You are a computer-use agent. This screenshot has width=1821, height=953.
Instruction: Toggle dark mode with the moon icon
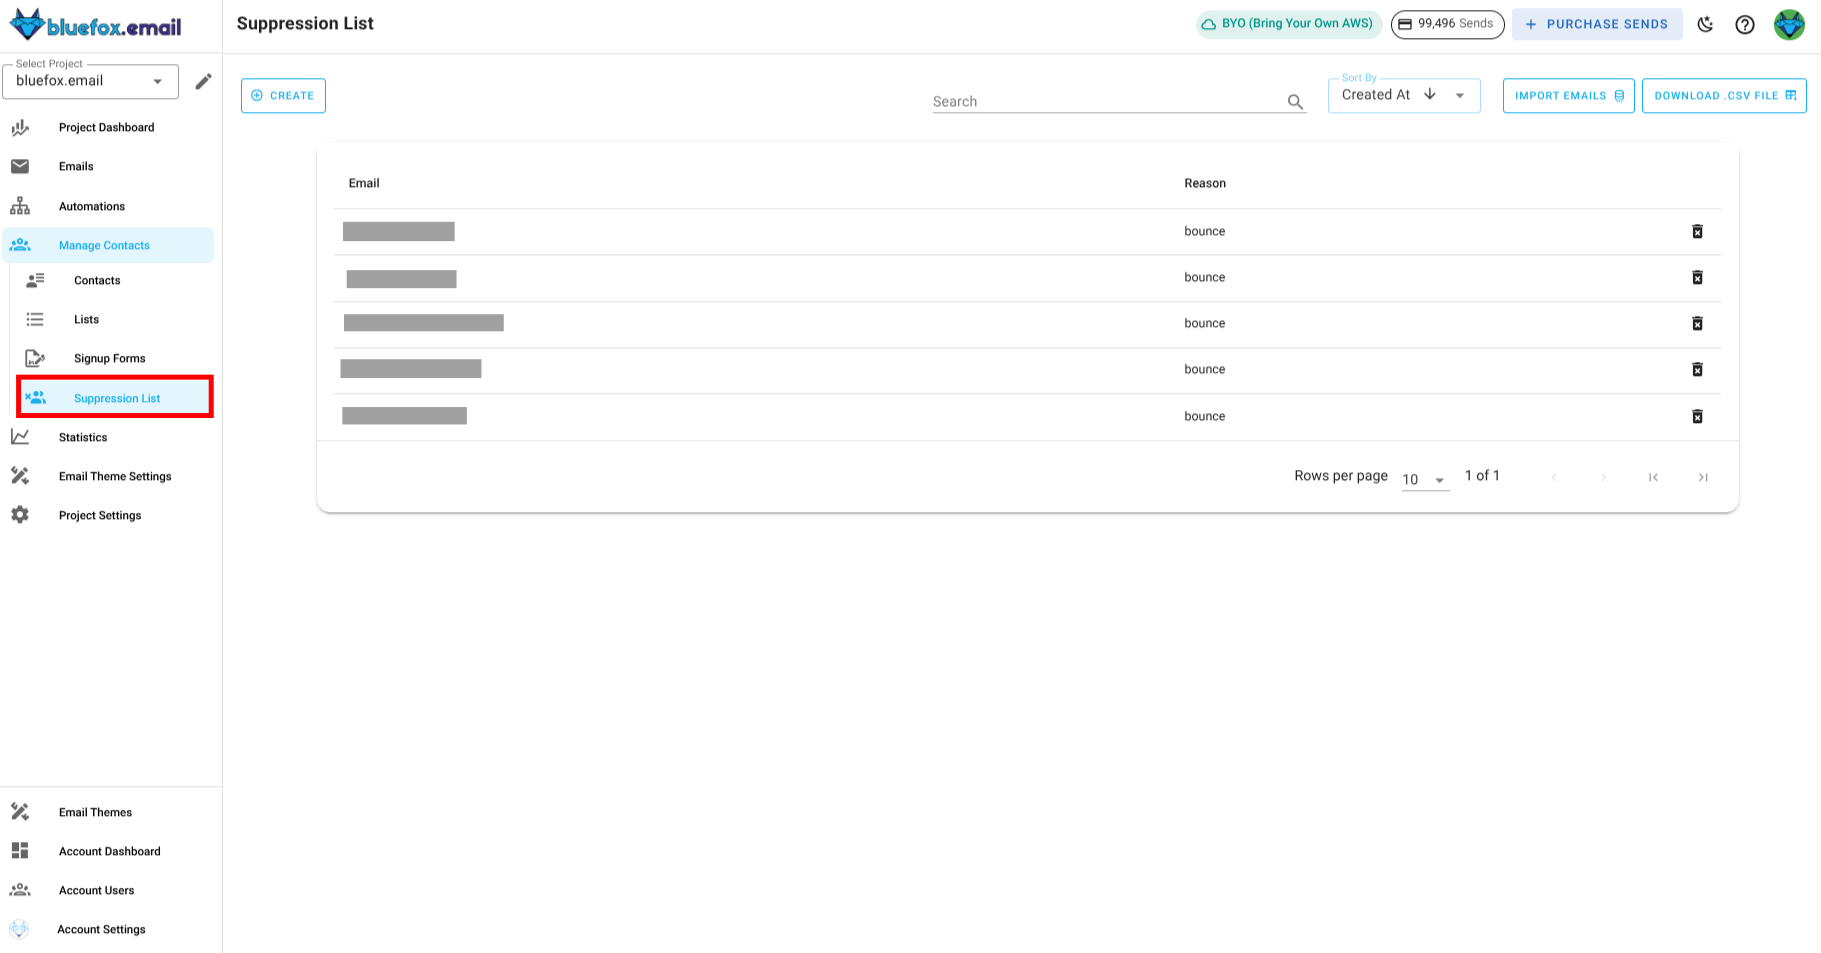click(x=1705, y=24)
